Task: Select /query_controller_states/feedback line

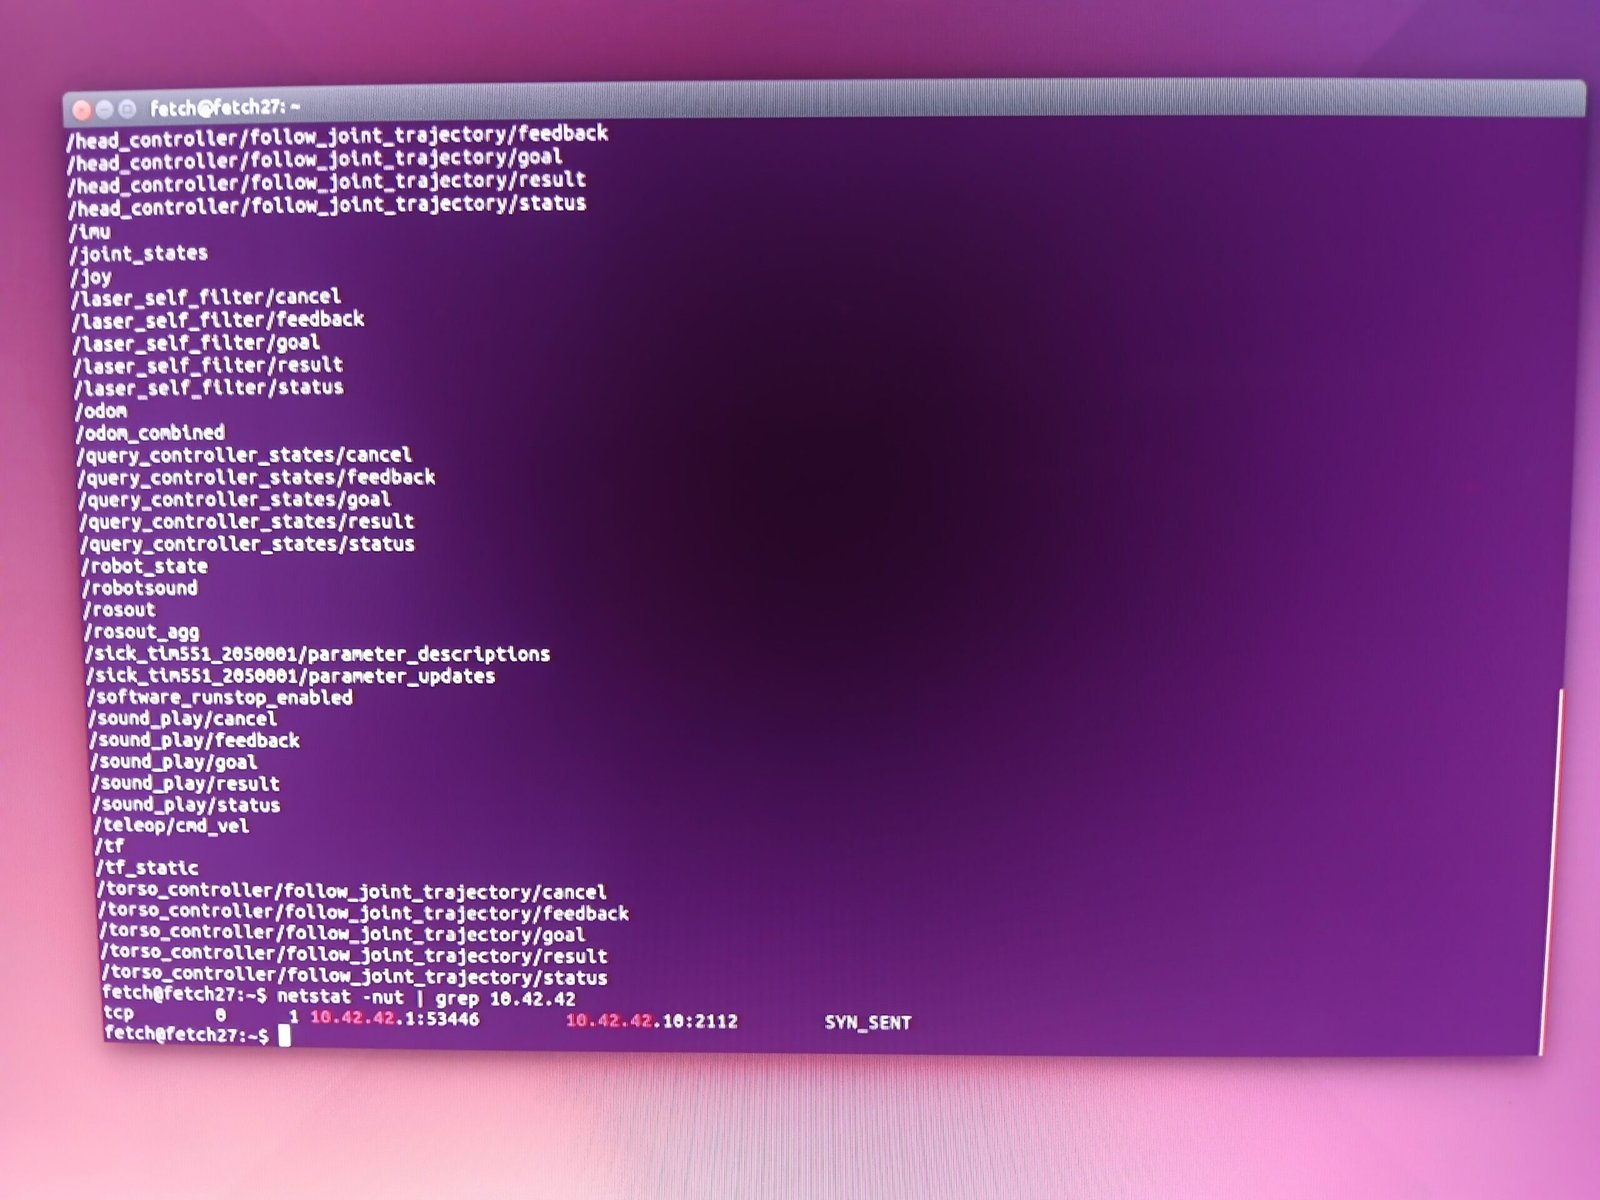Action: tap(257, 478)
